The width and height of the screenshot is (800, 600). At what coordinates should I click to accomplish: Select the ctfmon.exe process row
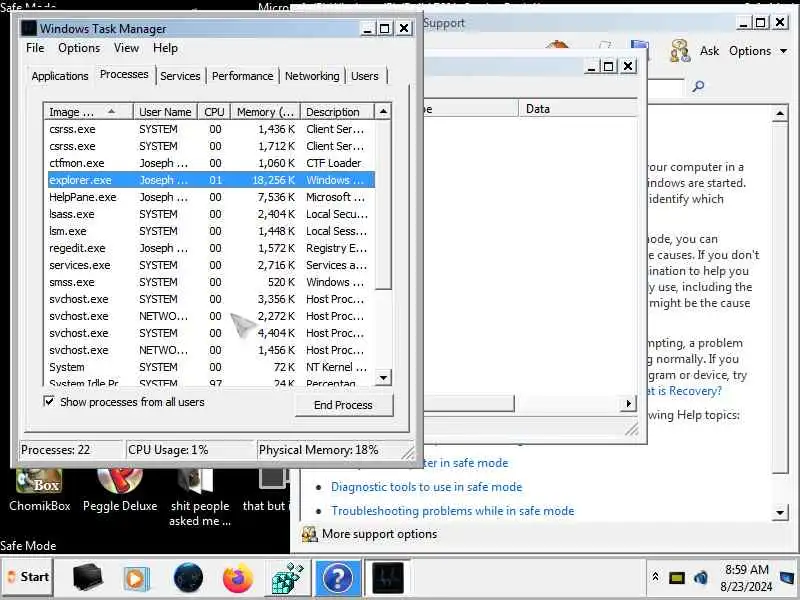coord(211,163)
